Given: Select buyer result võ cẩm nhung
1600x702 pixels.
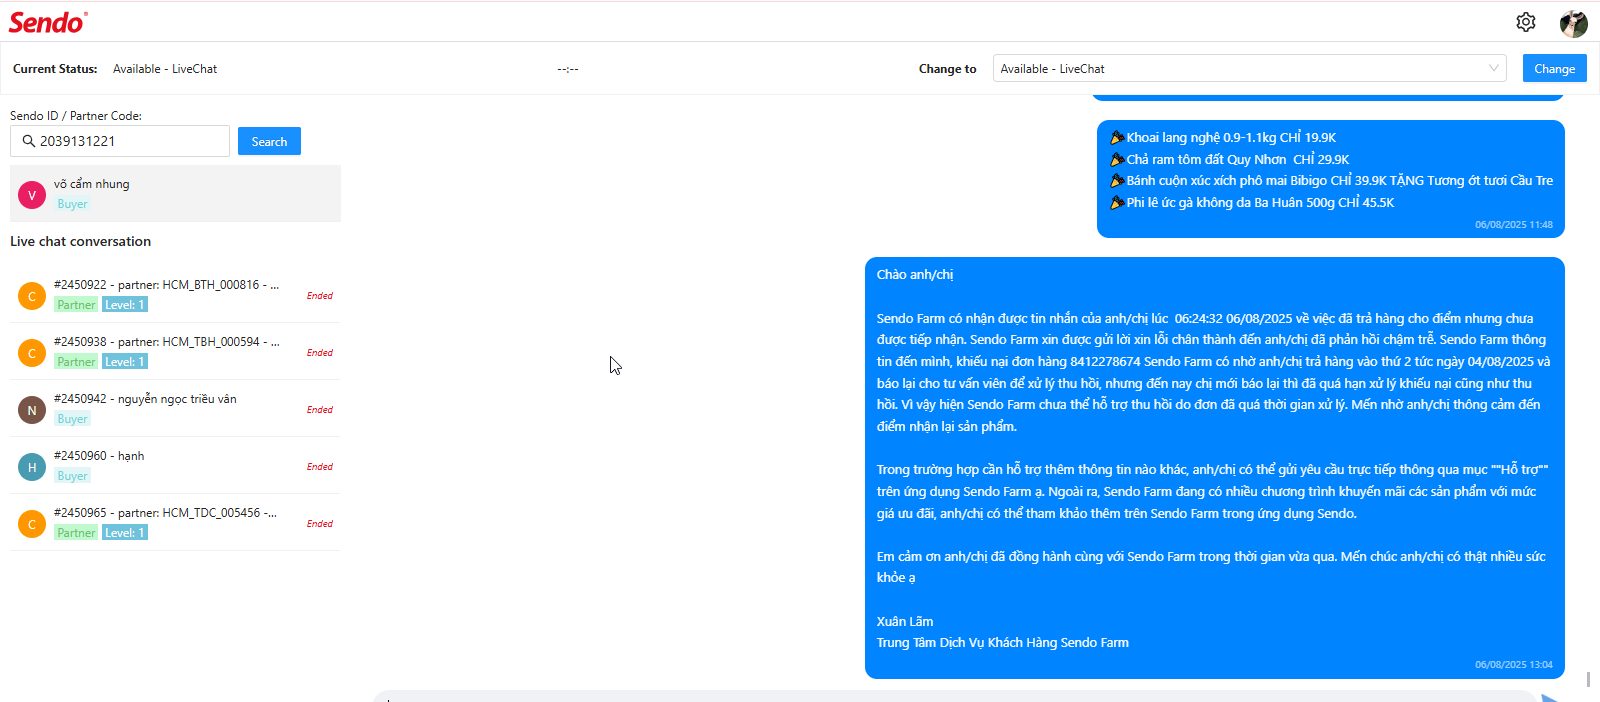Looking at the screenshot, I should (x=175, y=194).
